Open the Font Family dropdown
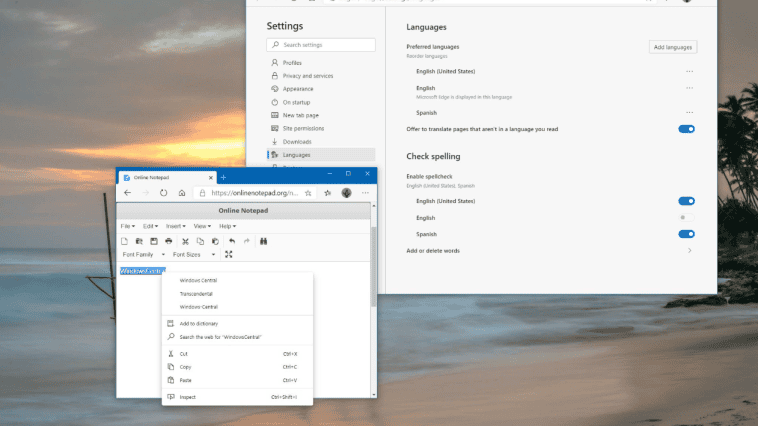The width and height of the screenshot is (758, 426). 142,254
